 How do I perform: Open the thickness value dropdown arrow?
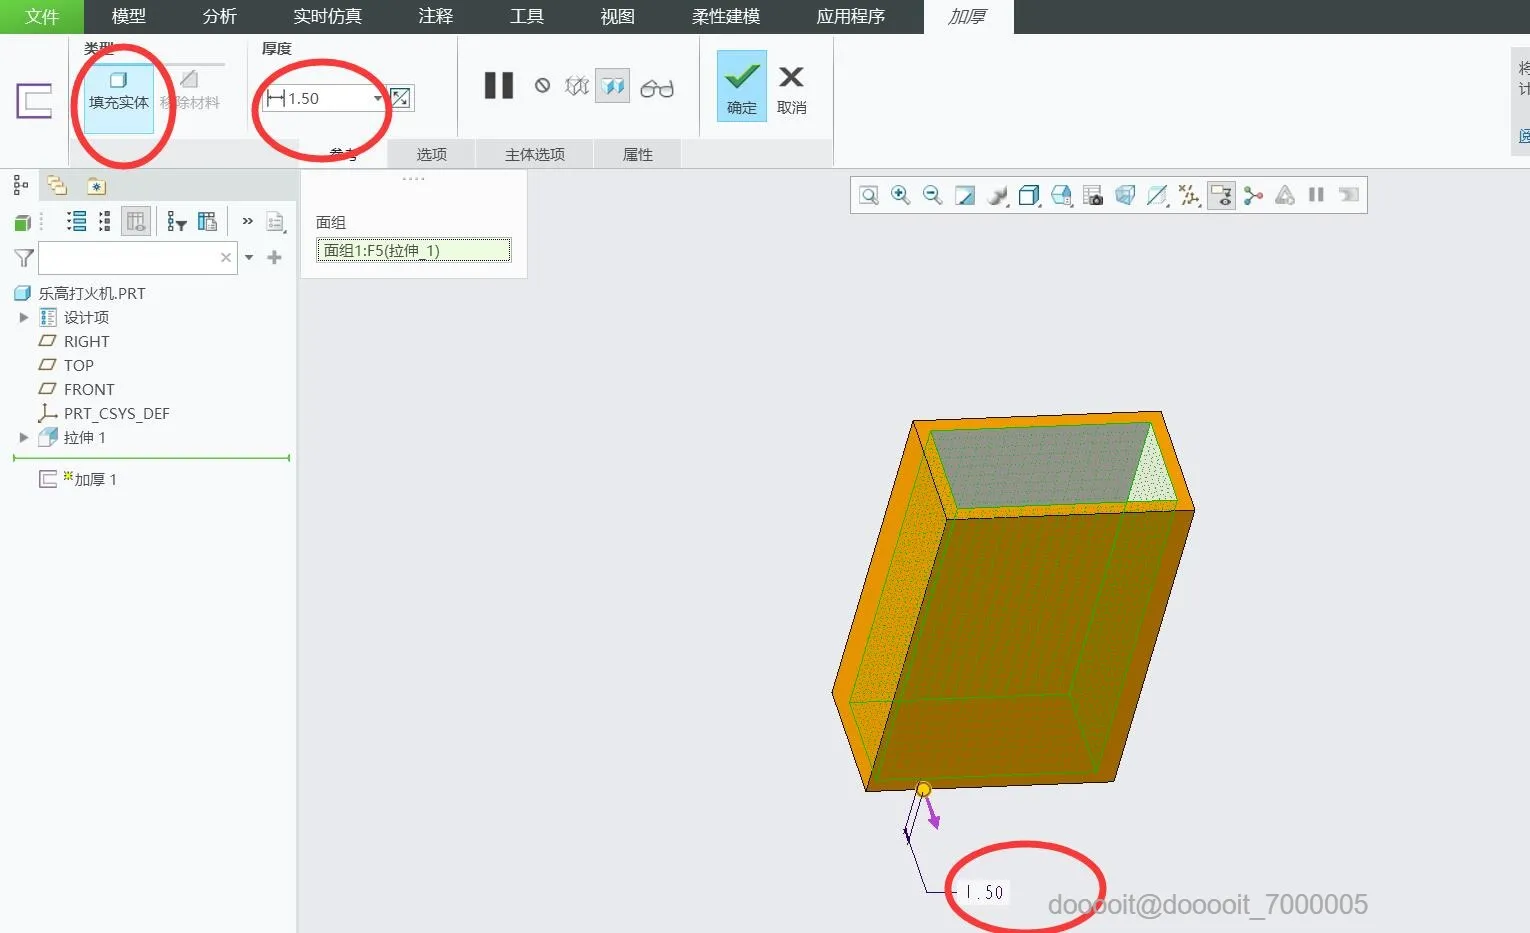tap(378, 98)
